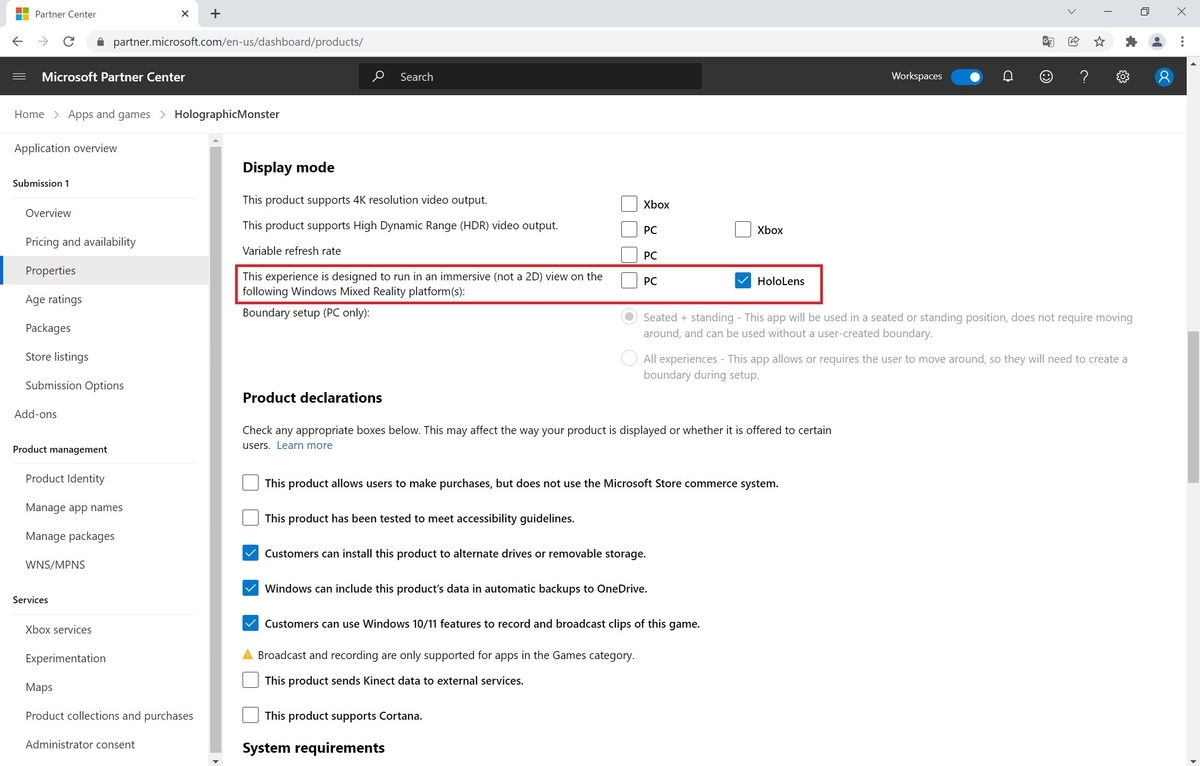The height and width of the screenshot is (766, 1200).
Task: Open Submission Options page
Action: click(x=75, y=385)
